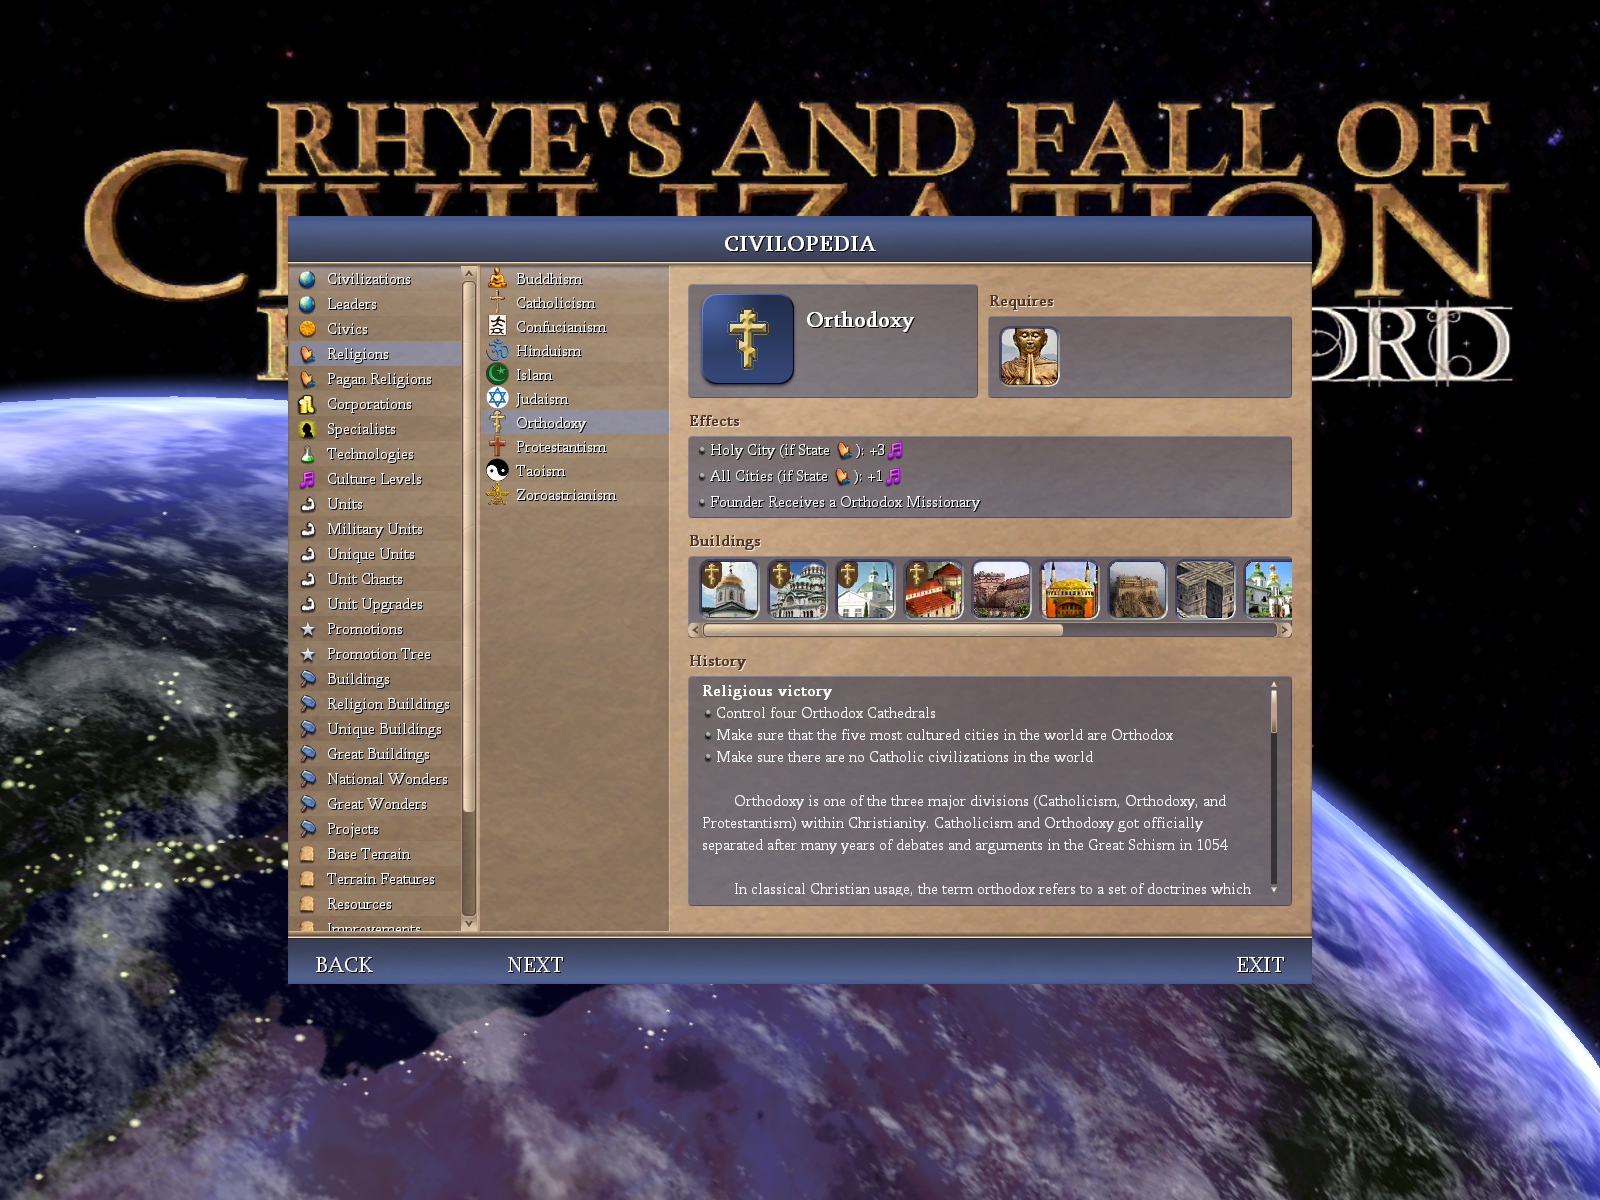The height and width of the screenshot is (1200, 1600).
Task: Select the cross-shaped stone church thumbnail
Action: (x=1205, y=589)
